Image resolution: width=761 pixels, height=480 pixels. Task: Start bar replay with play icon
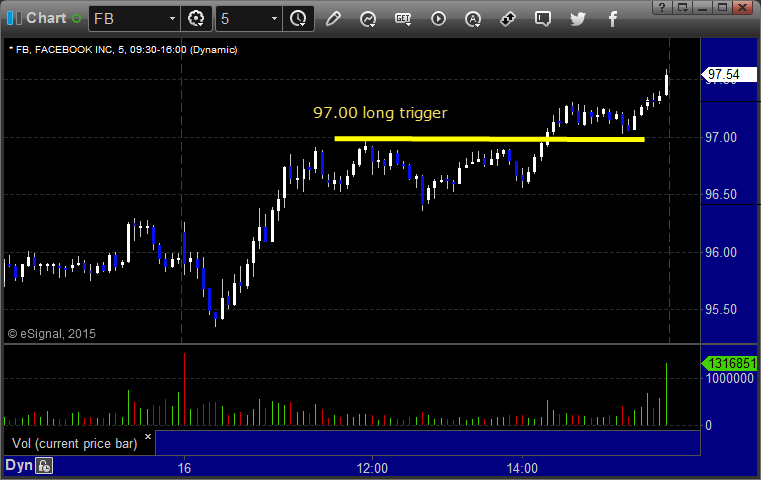[x=438, y=19]
